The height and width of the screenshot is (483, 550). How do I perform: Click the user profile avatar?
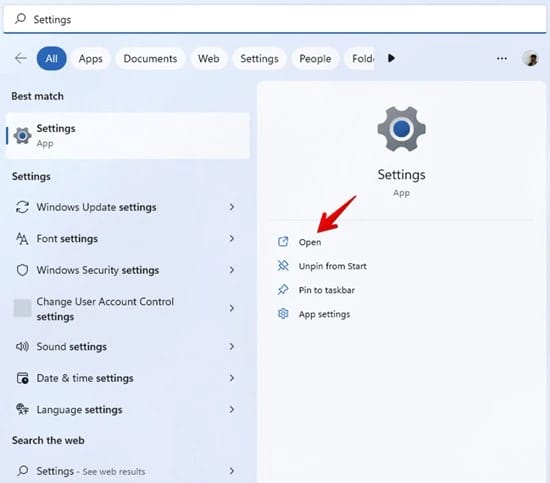click(530, 58)
